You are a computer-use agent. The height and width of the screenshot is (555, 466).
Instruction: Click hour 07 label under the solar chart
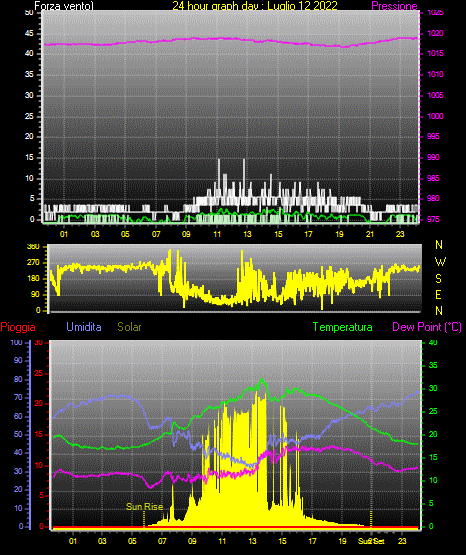(x=162, y=541)
